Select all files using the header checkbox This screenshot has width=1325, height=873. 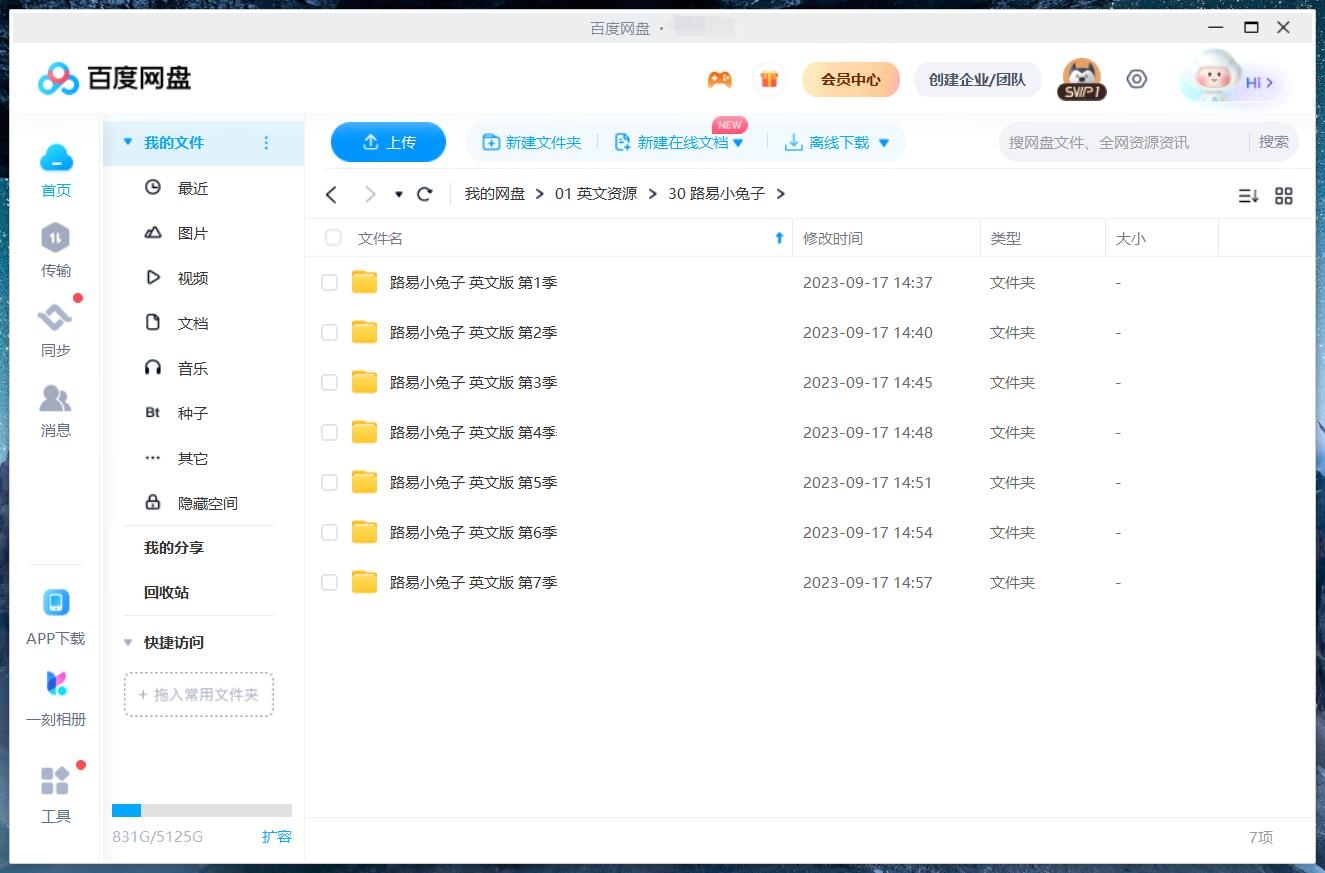332,238
